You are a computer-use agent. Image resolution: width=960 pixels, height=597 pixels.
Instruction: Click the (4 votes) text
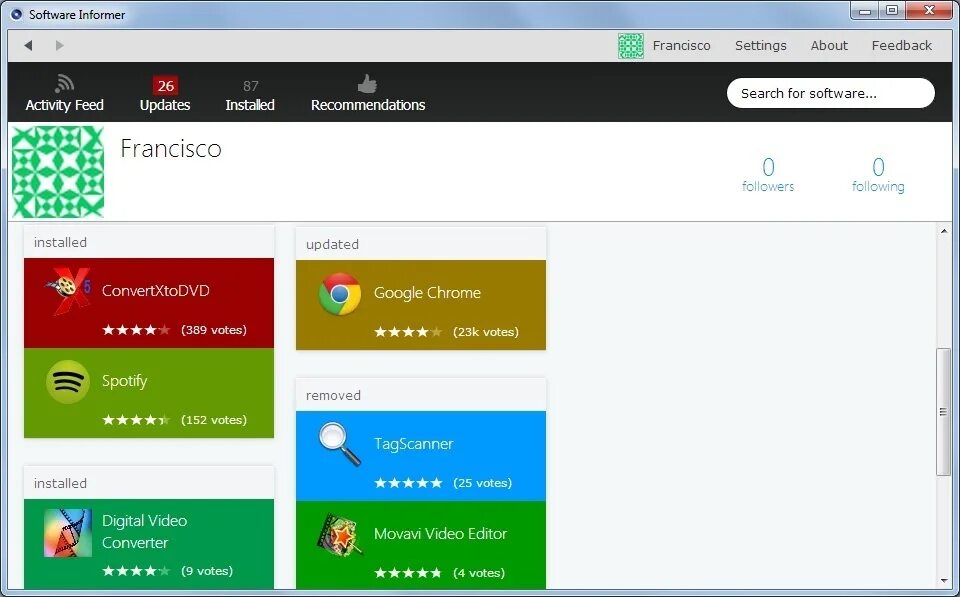click(x=479, y=573)
